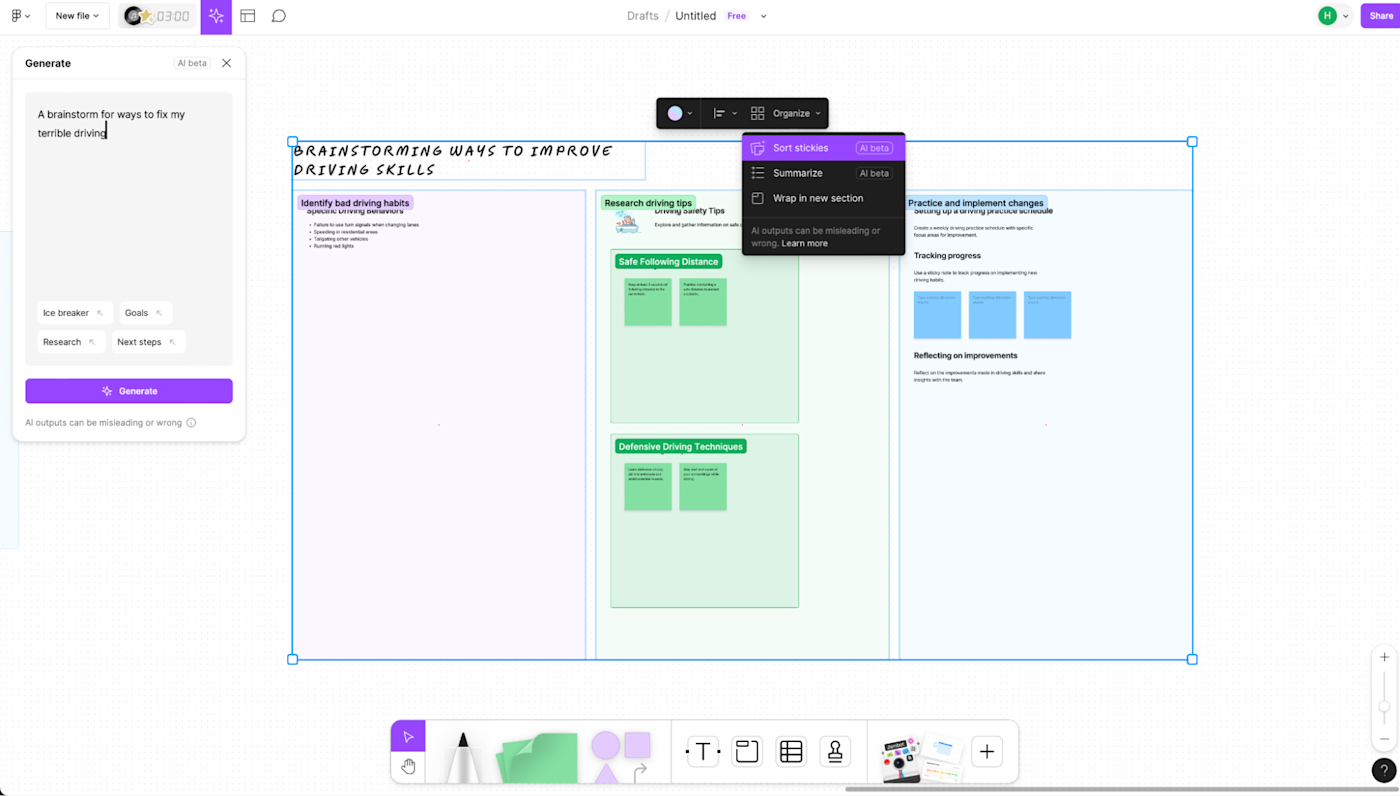Choose Sort stickies from Organize menu

pyautogui.click(x=823, y=148)
